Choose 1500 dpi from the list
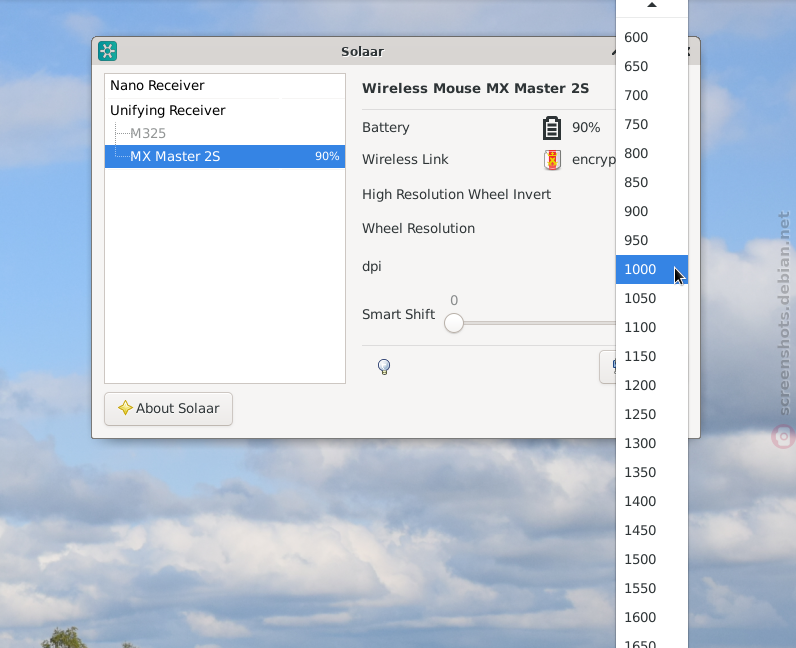The width and height of the screenshot is (796, 648). 652,559
